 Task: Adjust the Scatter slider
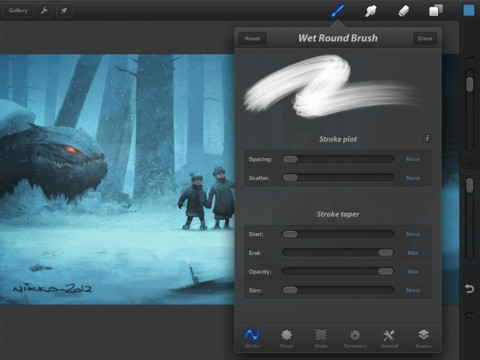click(338, 178)
